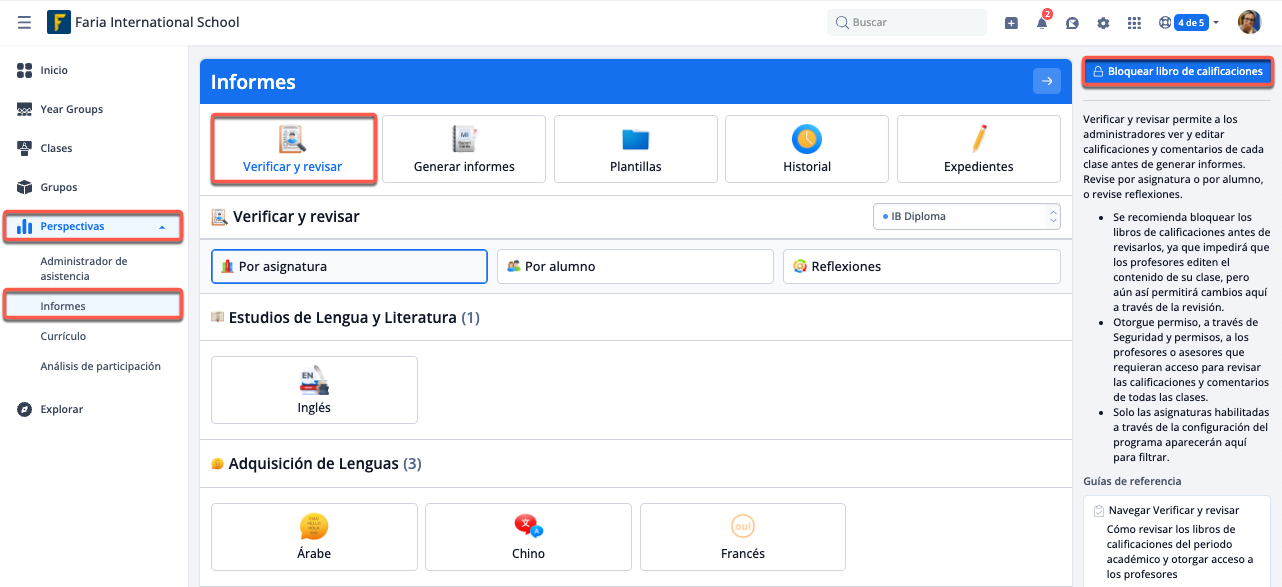Open the school switcher 4 de 5 dropdown

[1190, 23]
